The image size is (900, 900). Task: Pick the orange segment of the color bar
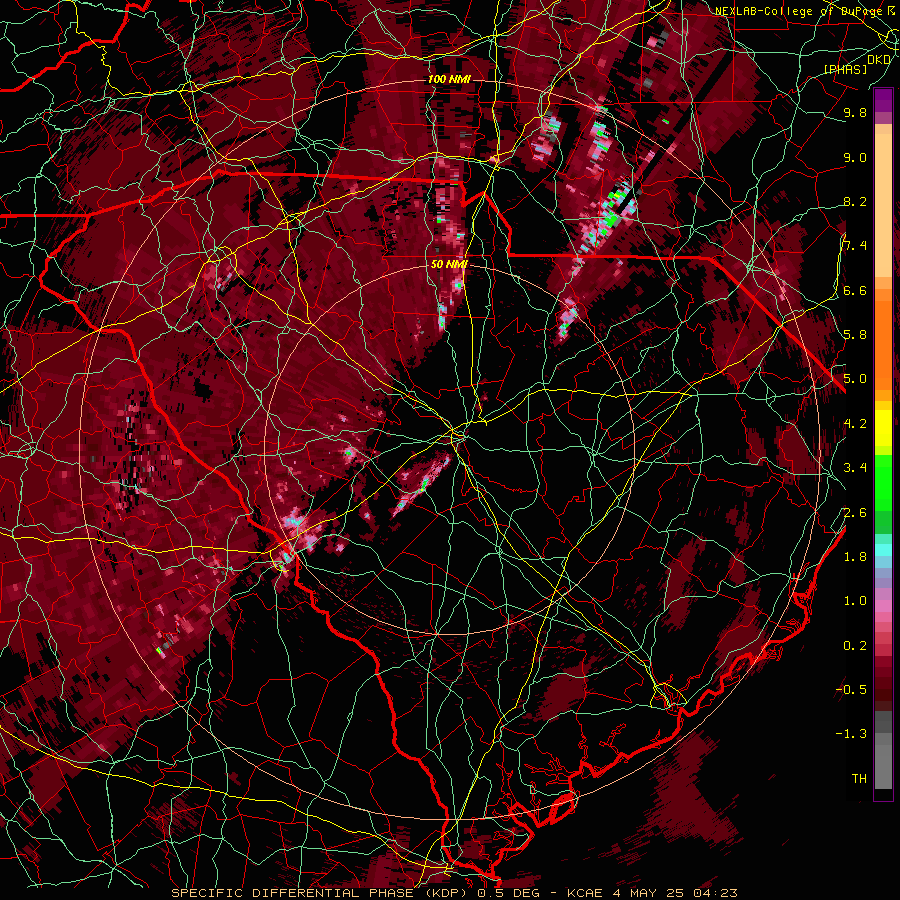point(883,344)
